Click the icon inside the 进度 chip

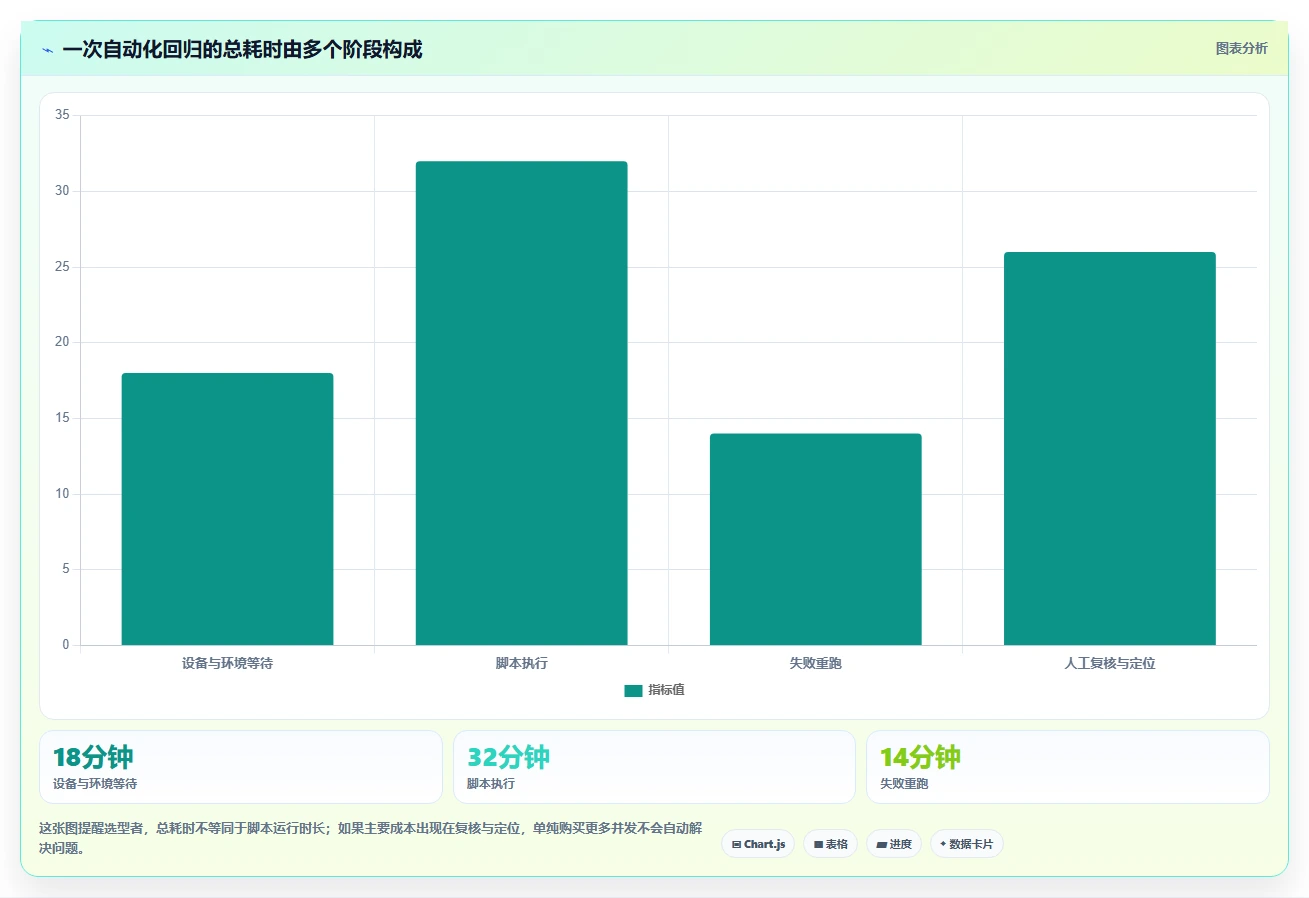[x=882, y=845]
